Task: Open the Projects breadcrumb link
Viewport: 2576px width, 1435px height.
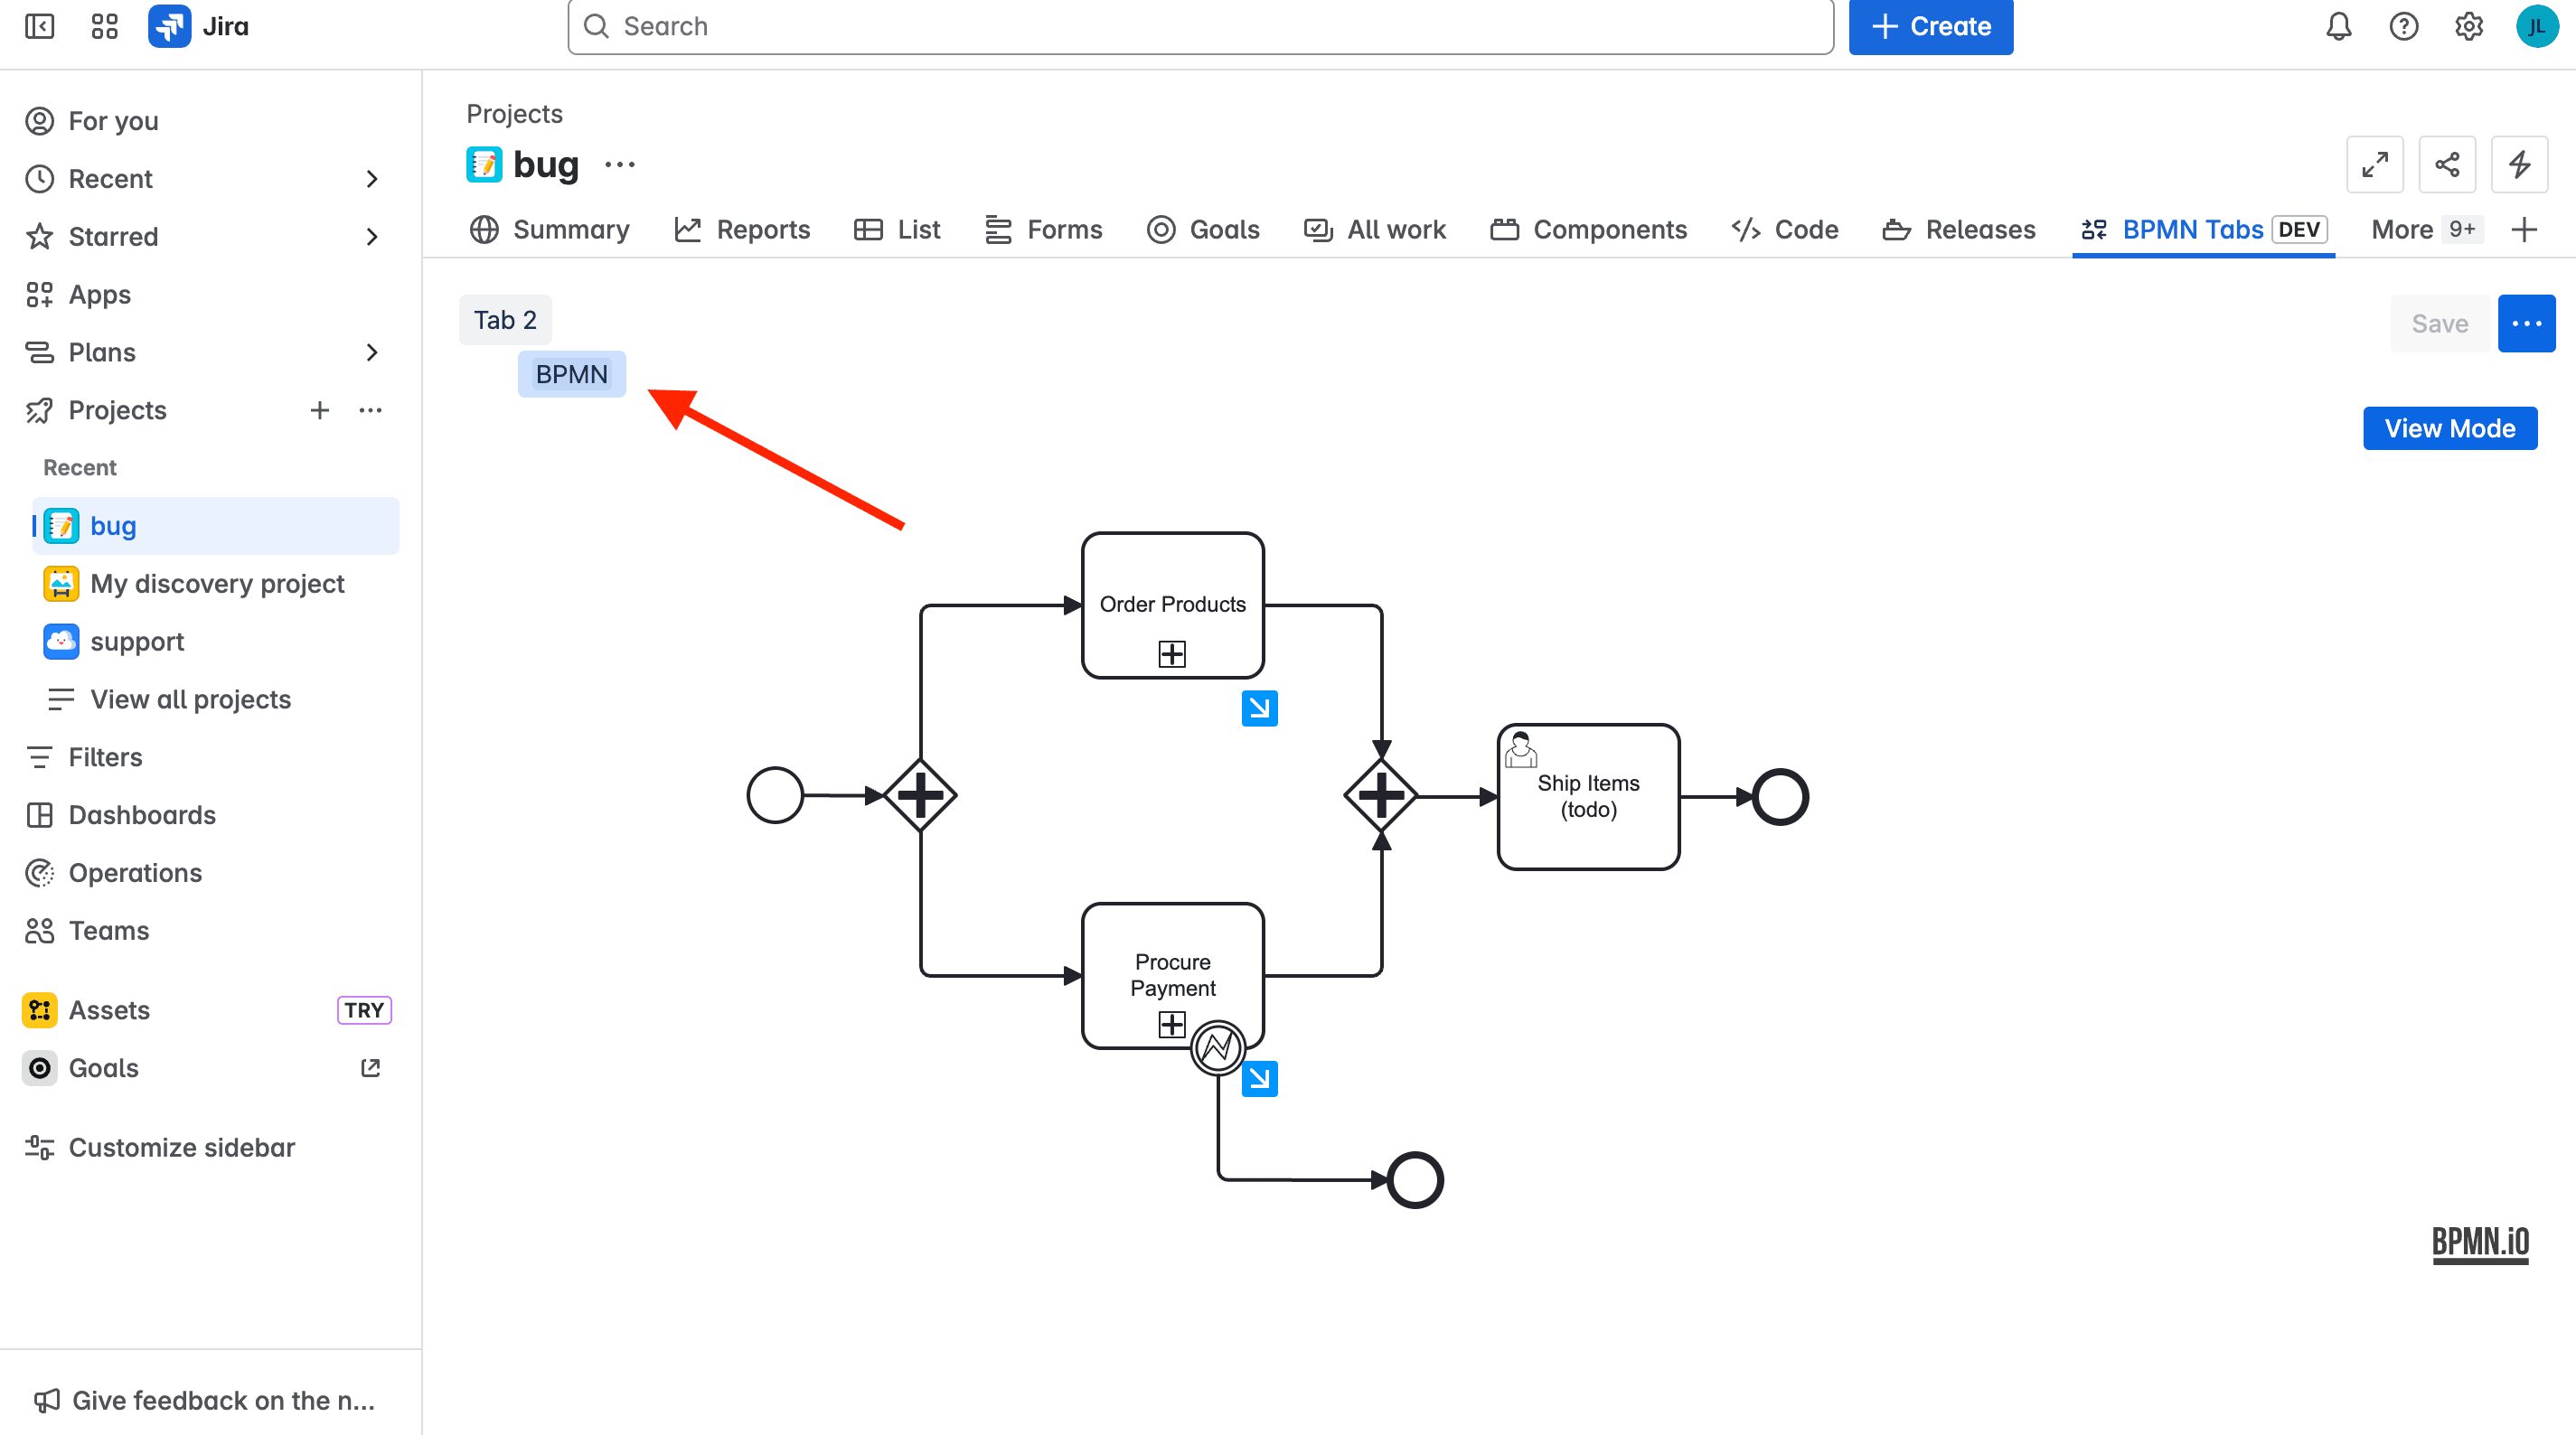Action: click(x=514, y=114)
